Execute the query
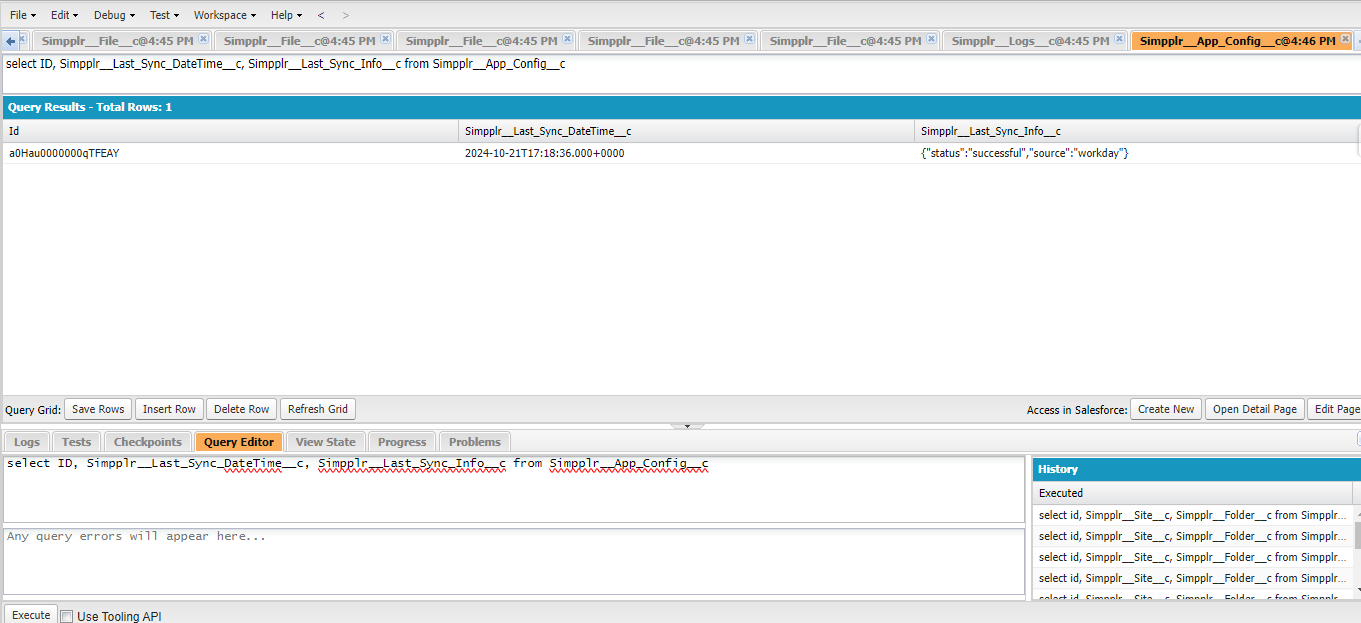 tap(31, 615)
